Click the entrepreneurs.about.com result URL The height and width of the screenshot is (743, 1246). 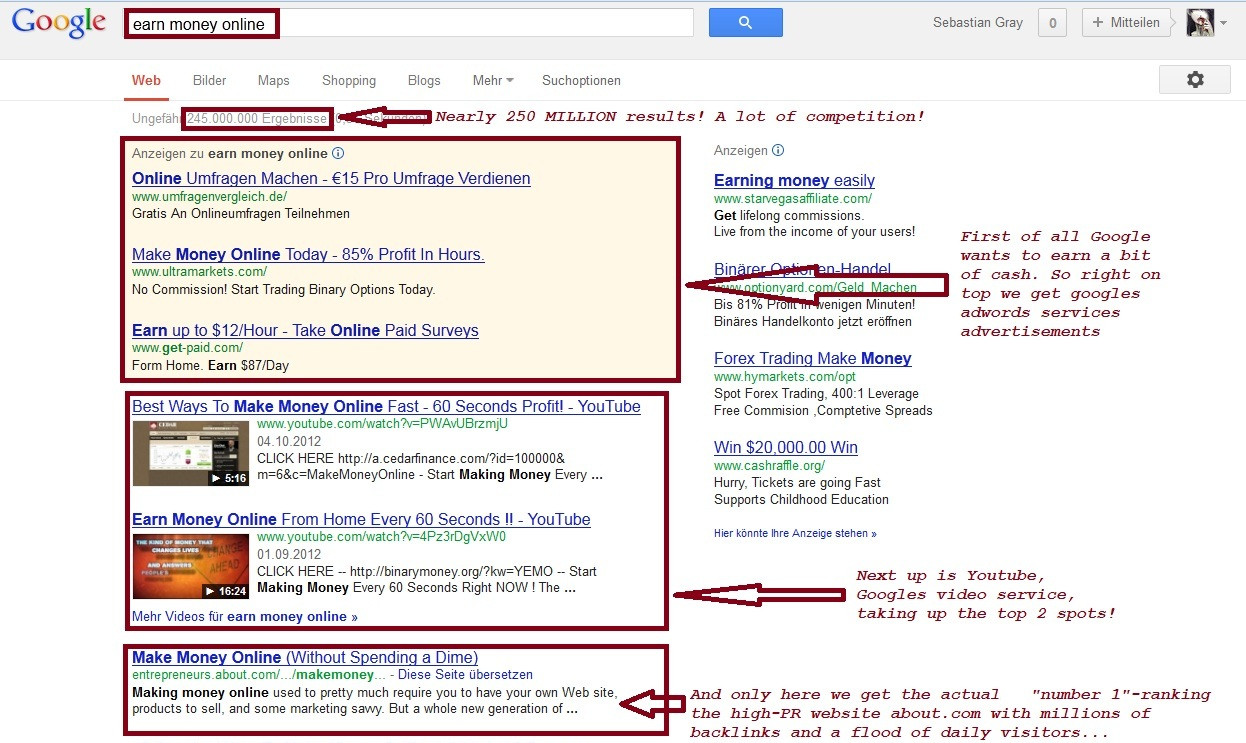coord(258,675)
